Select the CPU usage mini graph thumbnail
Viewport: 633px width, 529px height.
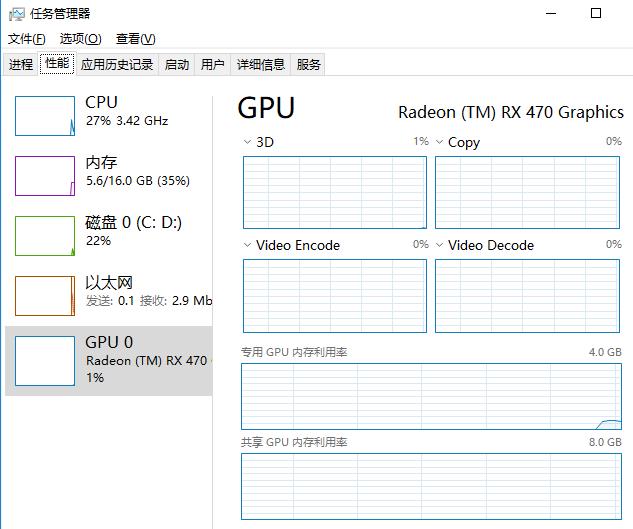pos(45,116)
